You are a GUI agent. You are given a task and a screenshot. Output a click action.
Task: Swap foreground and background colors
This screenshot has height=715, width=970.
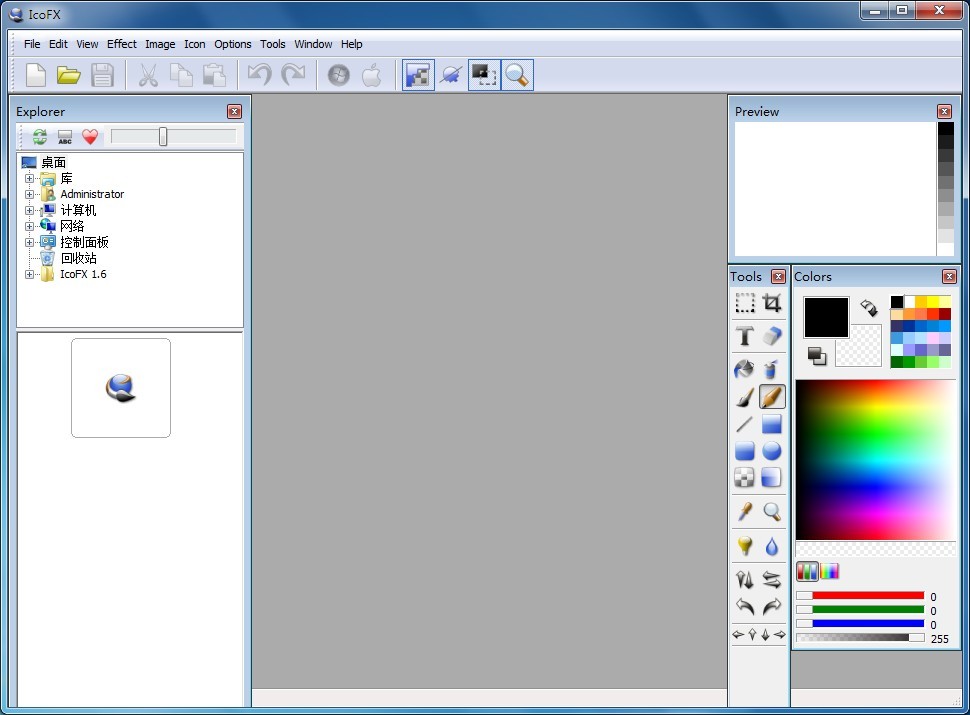pos(868,308)
